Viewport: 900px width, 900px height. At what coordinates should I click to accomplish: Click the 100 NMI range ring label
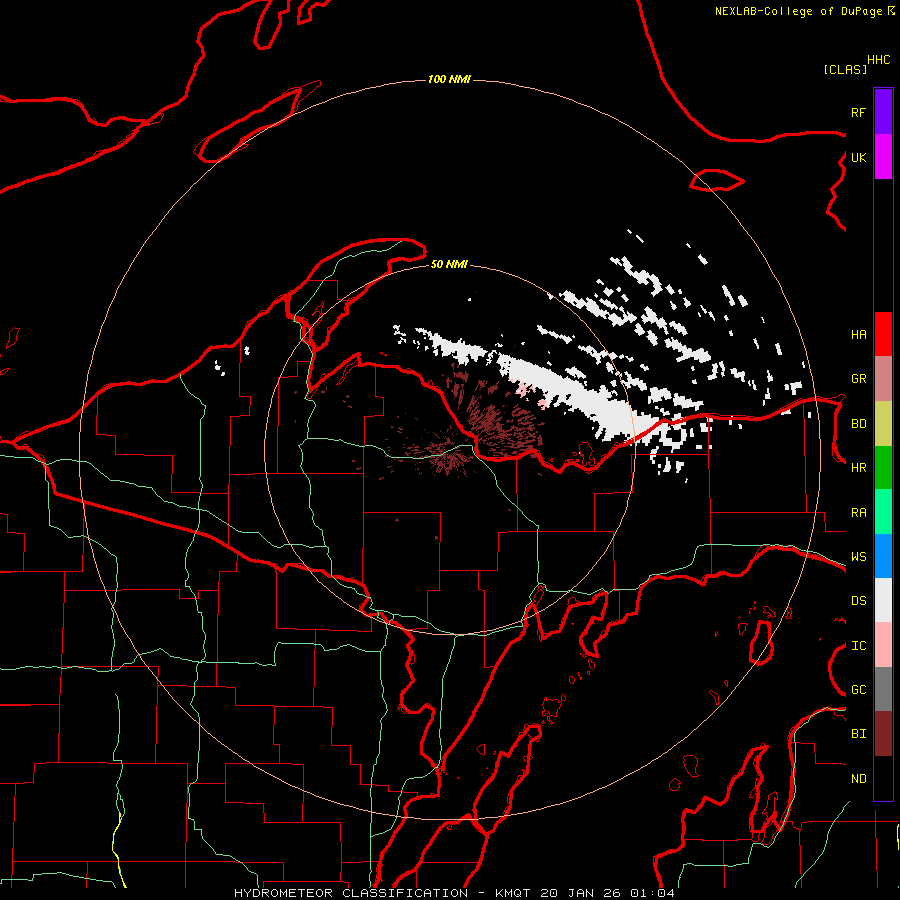(x=449, y=79)
